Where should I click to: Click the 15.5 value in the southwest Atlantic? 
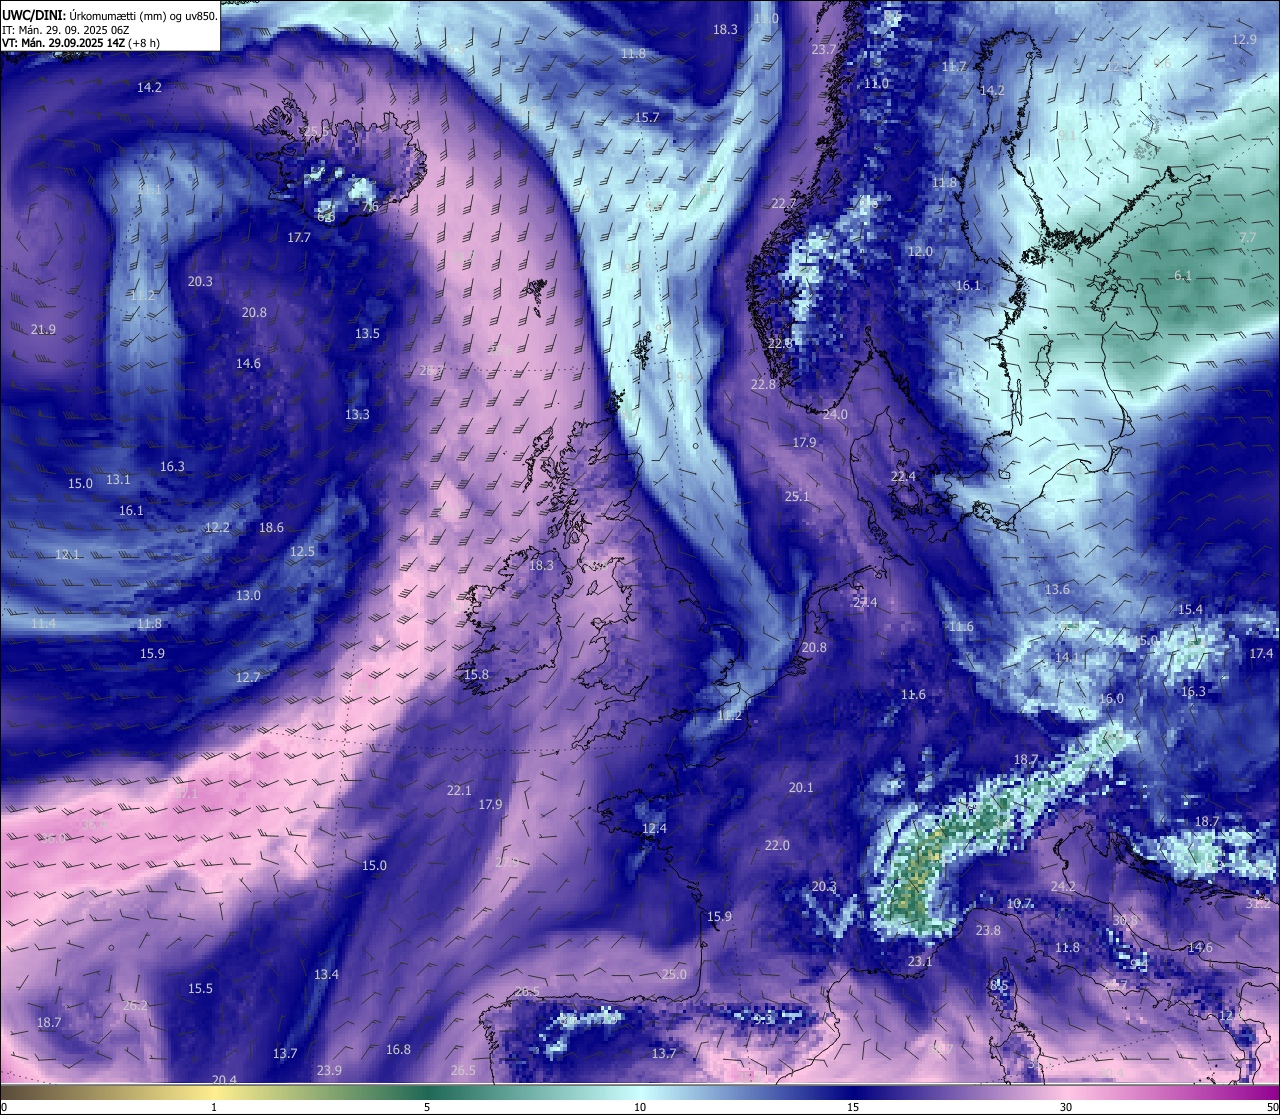coord(200,989)
